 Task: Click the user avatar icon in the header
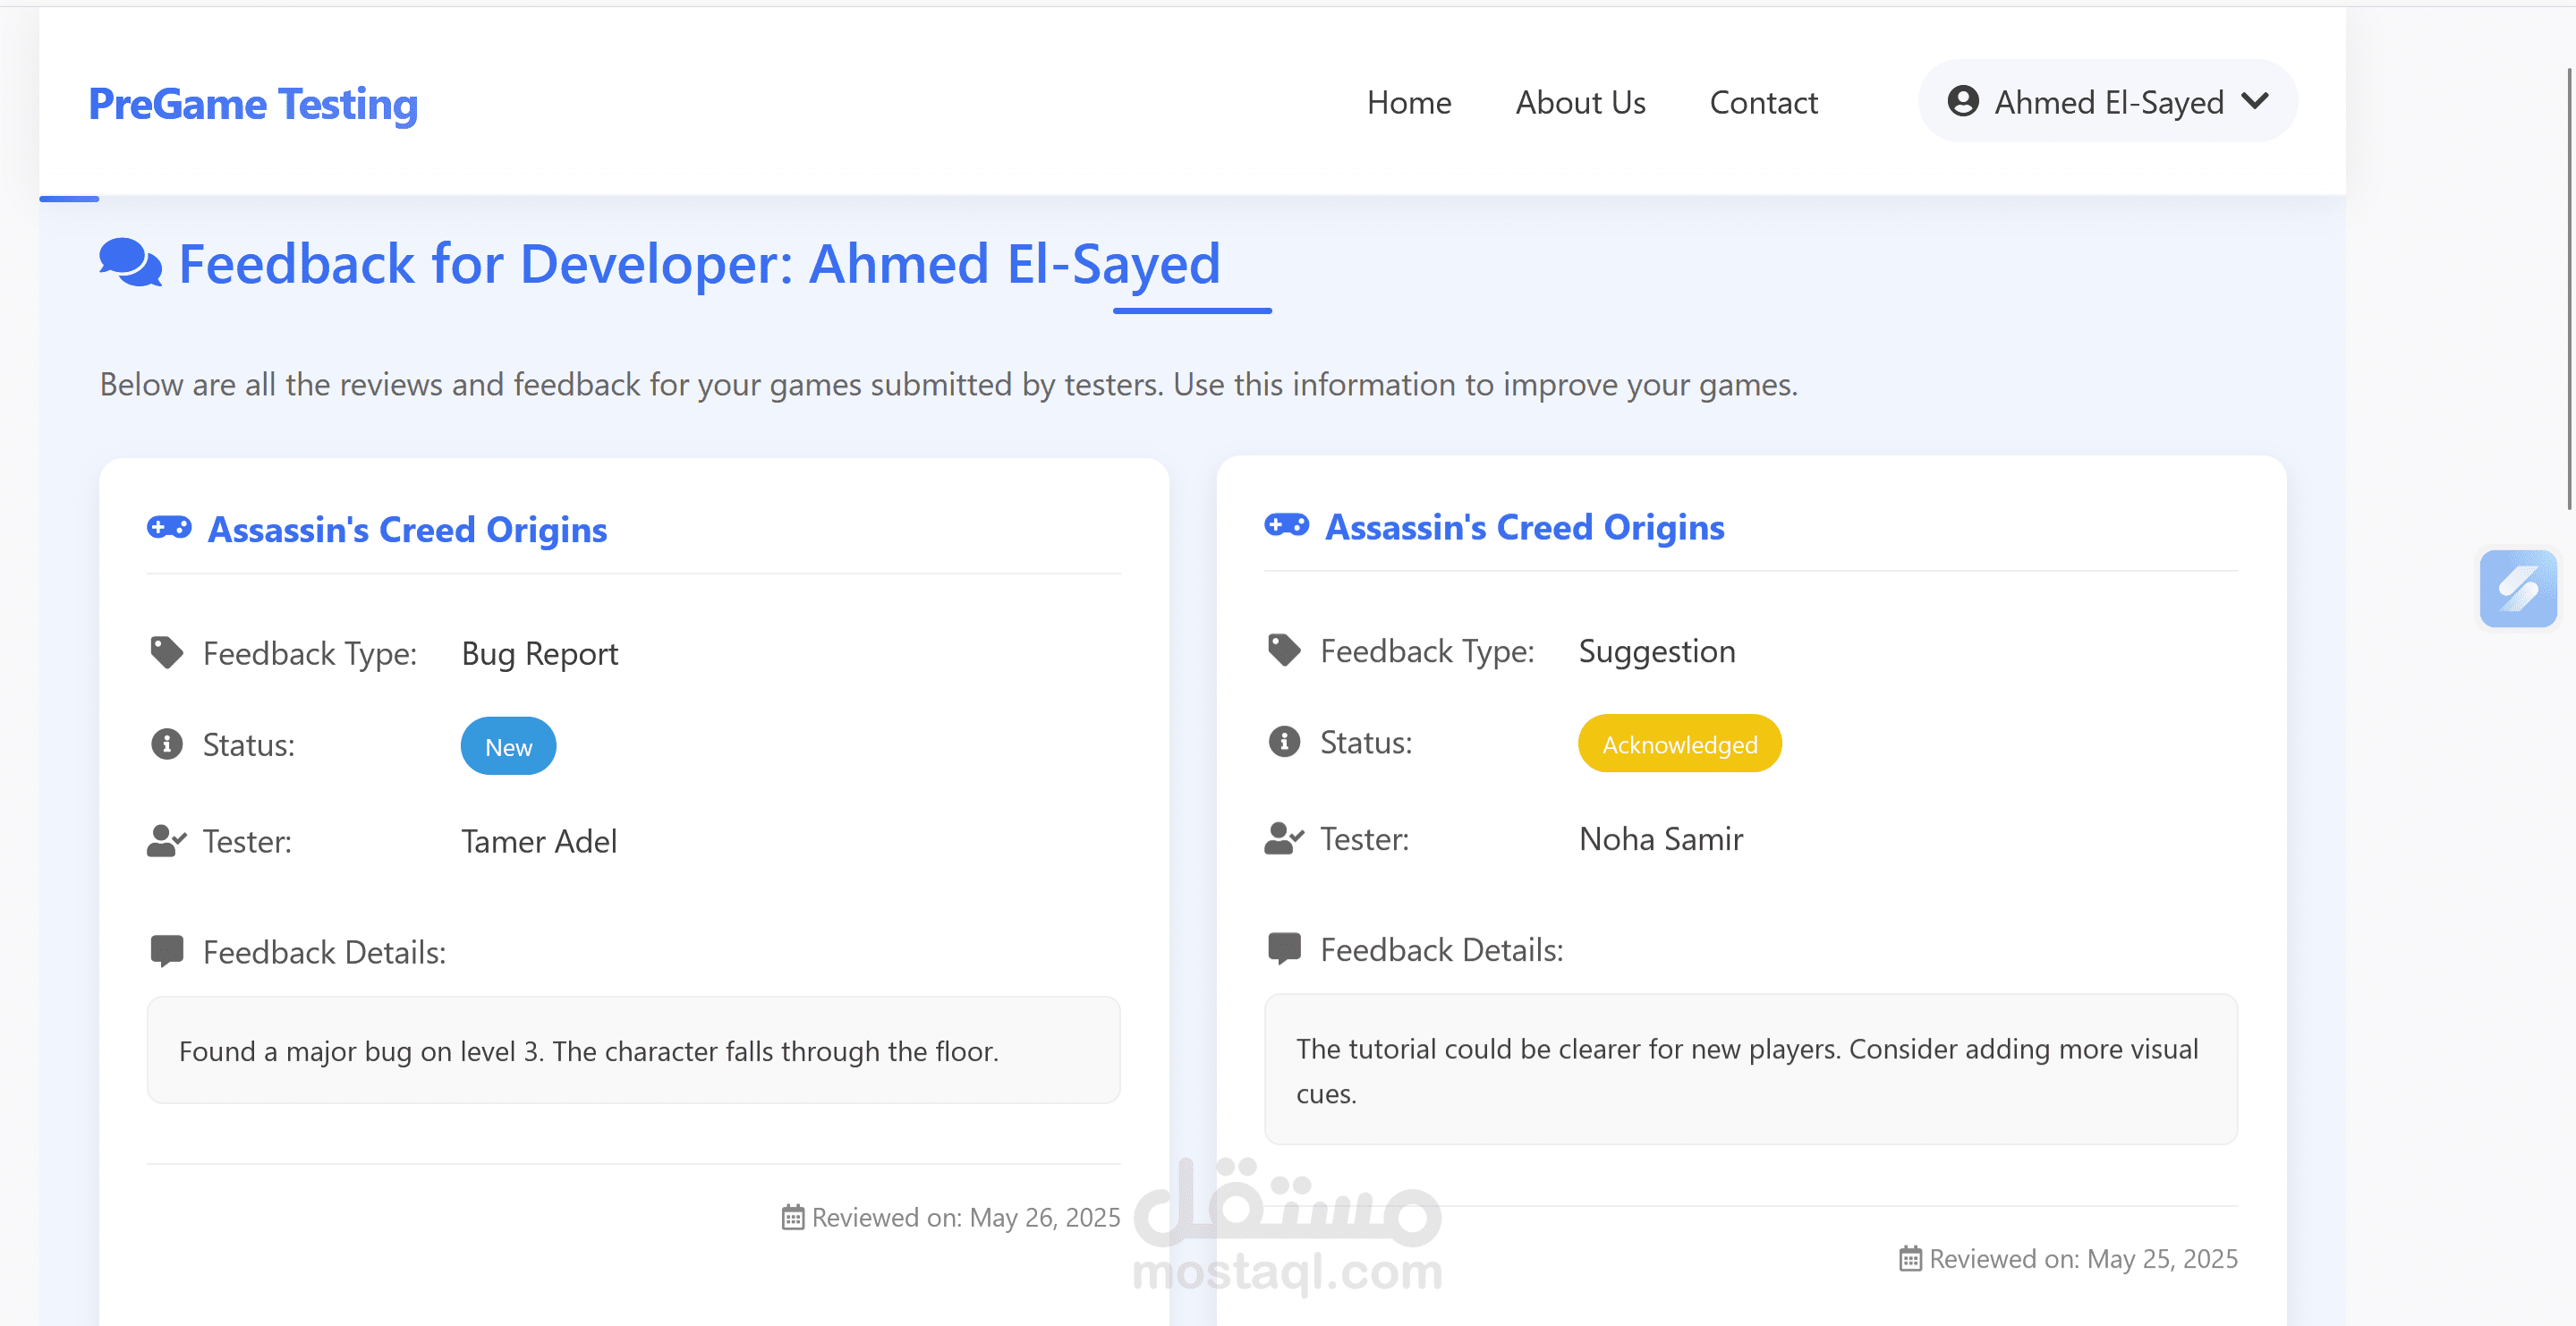[1962, 101]
